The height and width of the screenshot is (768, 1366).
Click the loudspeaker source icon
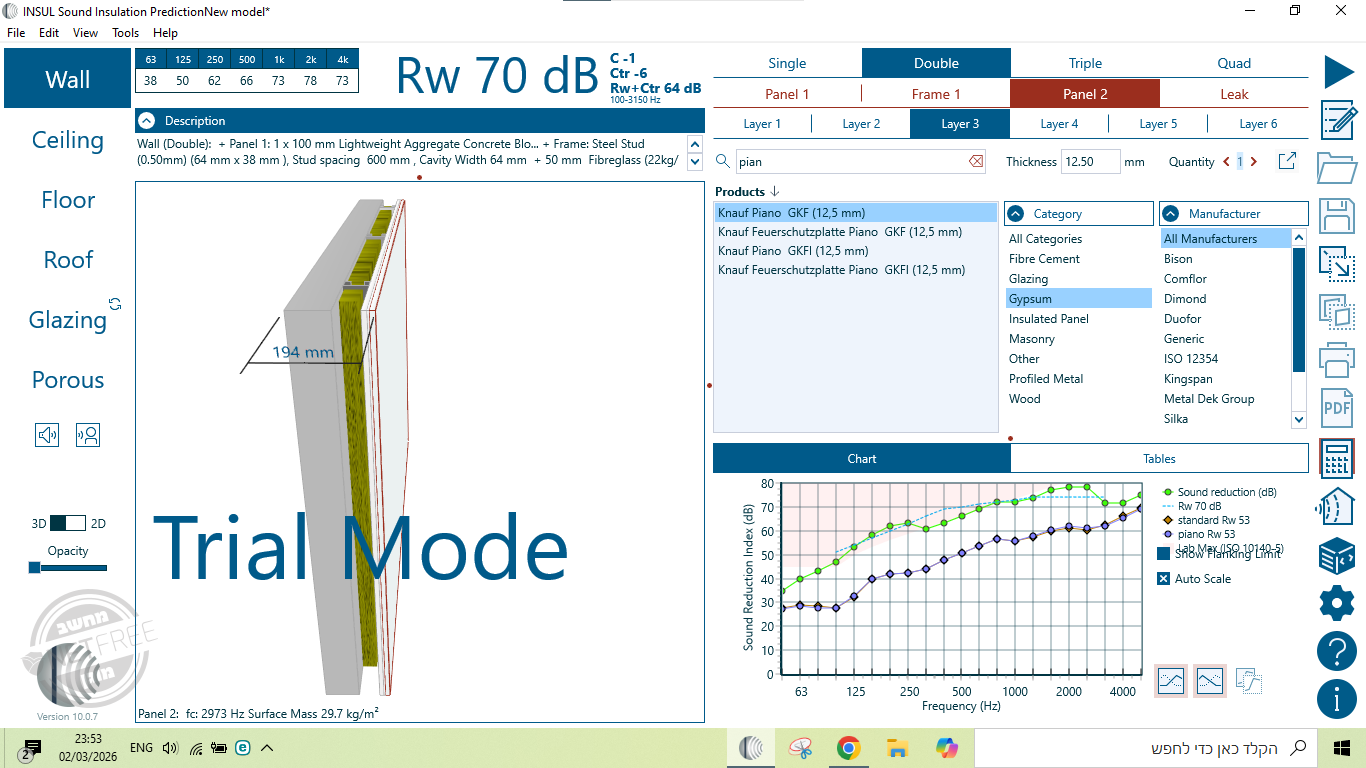tap(47, 435)
